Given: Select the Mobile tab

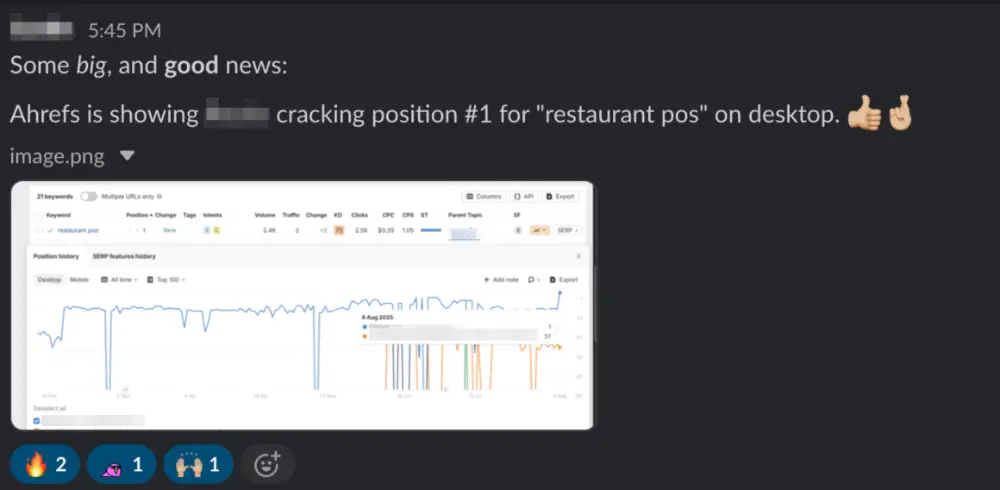Looking at the screenshot, I should pos(79,280).
